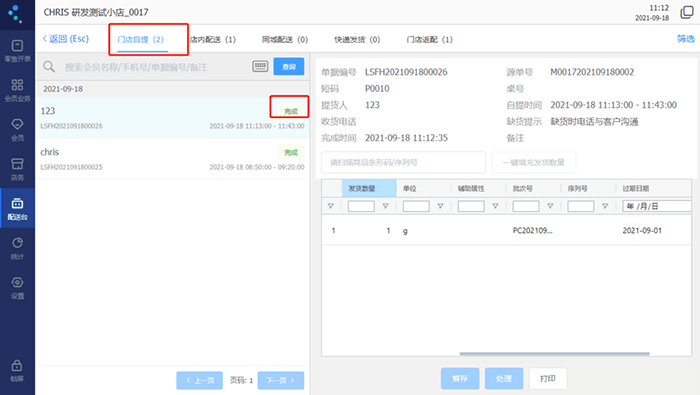Click the 缺货时电话与客户沟通 out-of-stock note
Viewport: 700px width, 395px height.
(594, 121)
